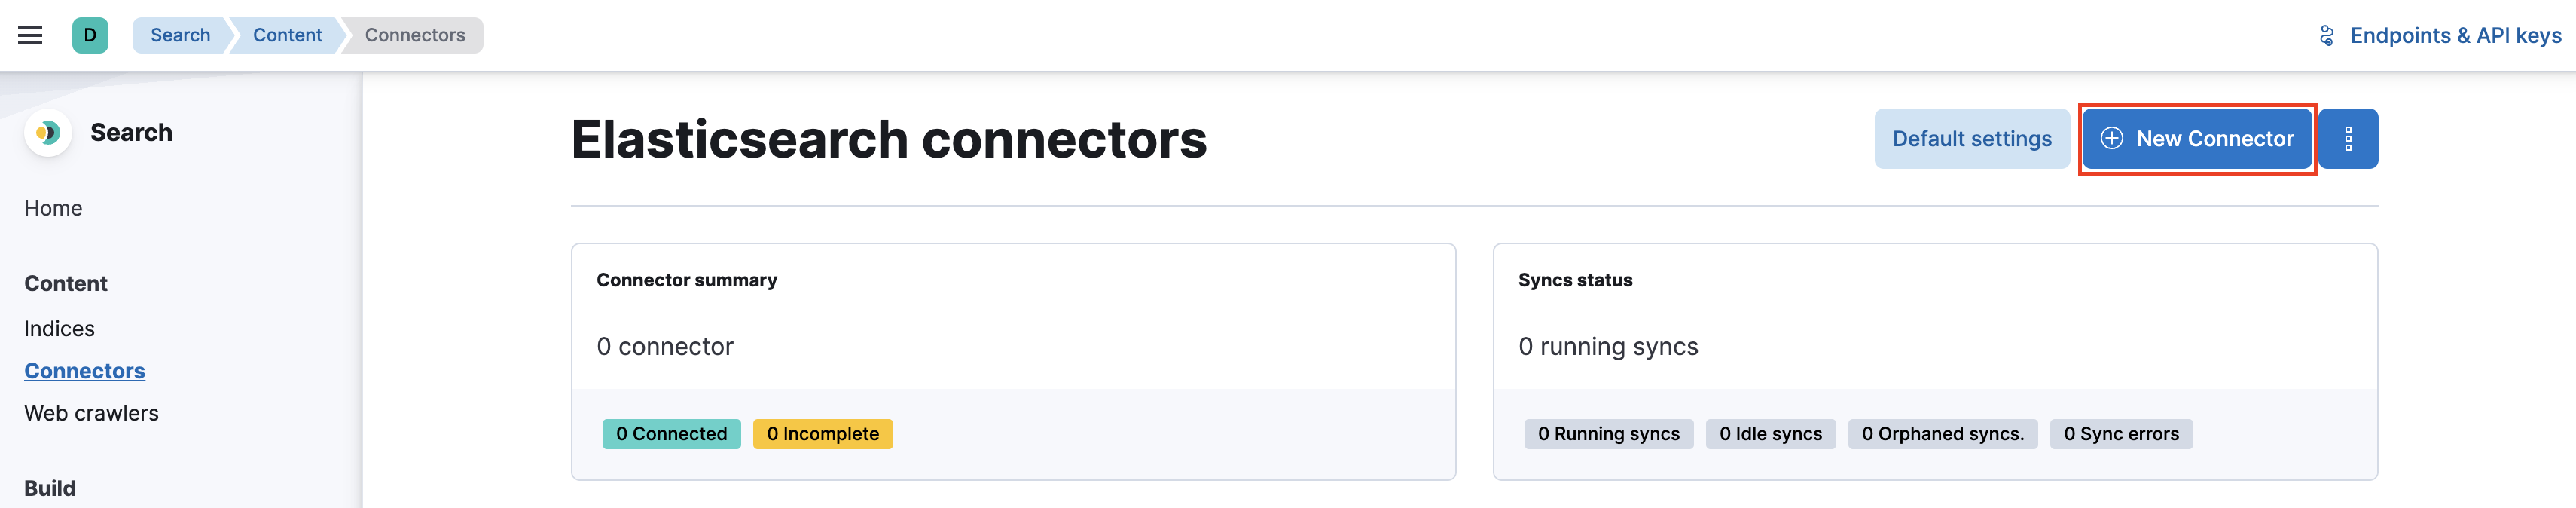
Task: Select Connectors in the breadcrumb trail
Action: click(x=413, y=35)
